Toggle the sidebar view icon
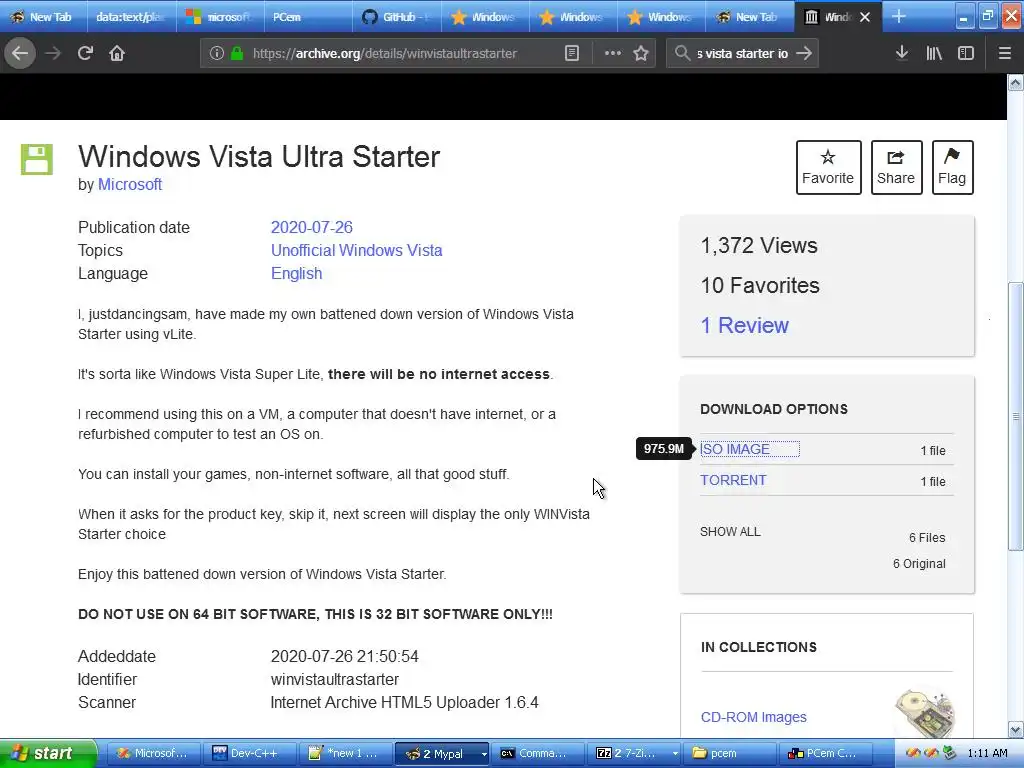The height and width of the screenshot is (768, 1024). 966,53
